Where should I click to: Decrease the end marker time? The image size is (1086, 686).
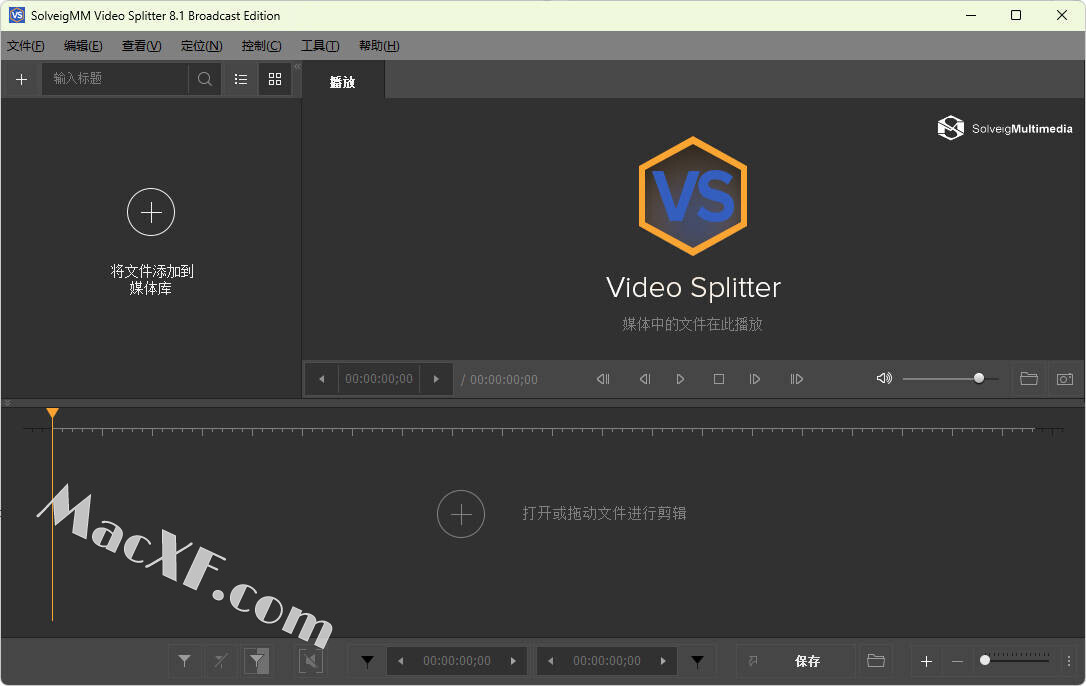[x=551, y=661]
